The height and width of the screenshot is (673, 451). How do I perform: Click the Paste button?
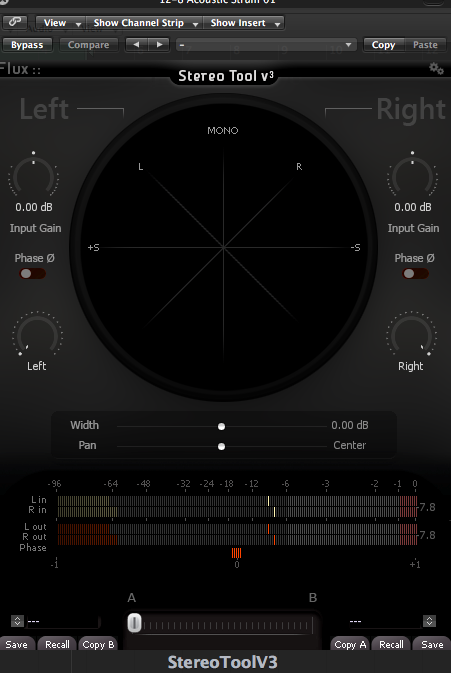[425, 45]
